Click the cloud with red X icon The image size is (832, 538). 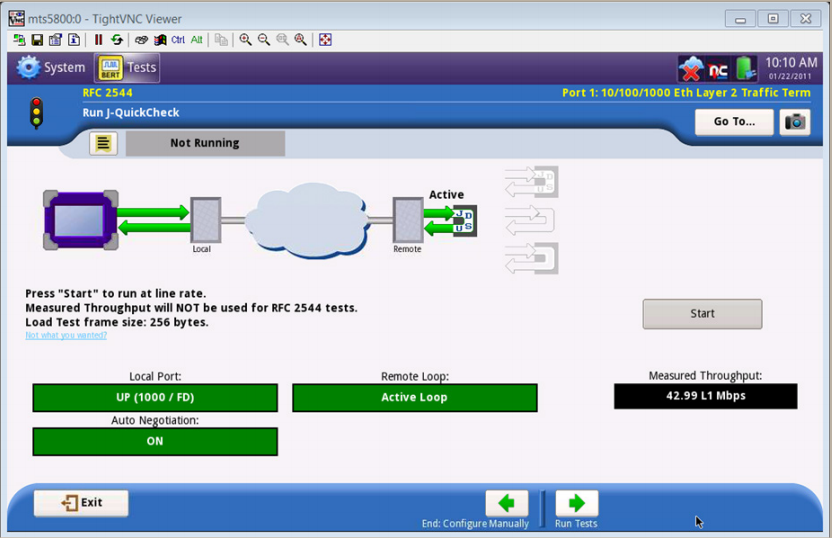[690, 68]
